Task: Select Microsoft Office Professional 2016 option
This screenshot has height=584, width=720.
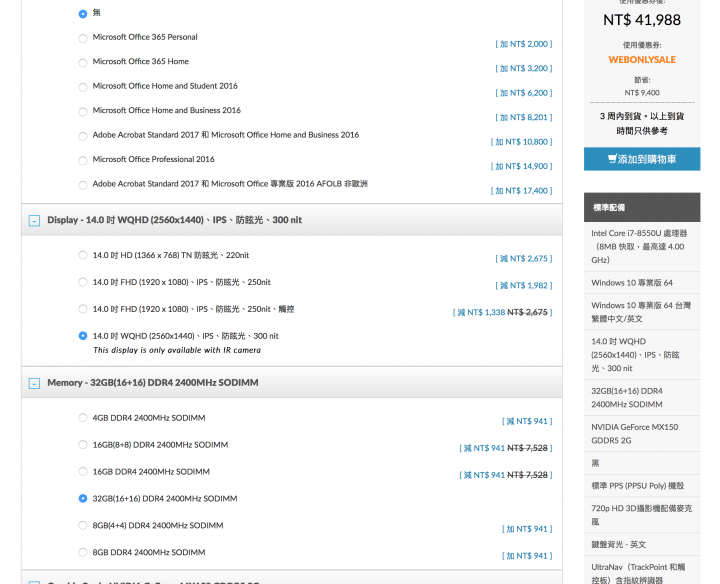Action: pyautogui.click(x=83, y=160)
